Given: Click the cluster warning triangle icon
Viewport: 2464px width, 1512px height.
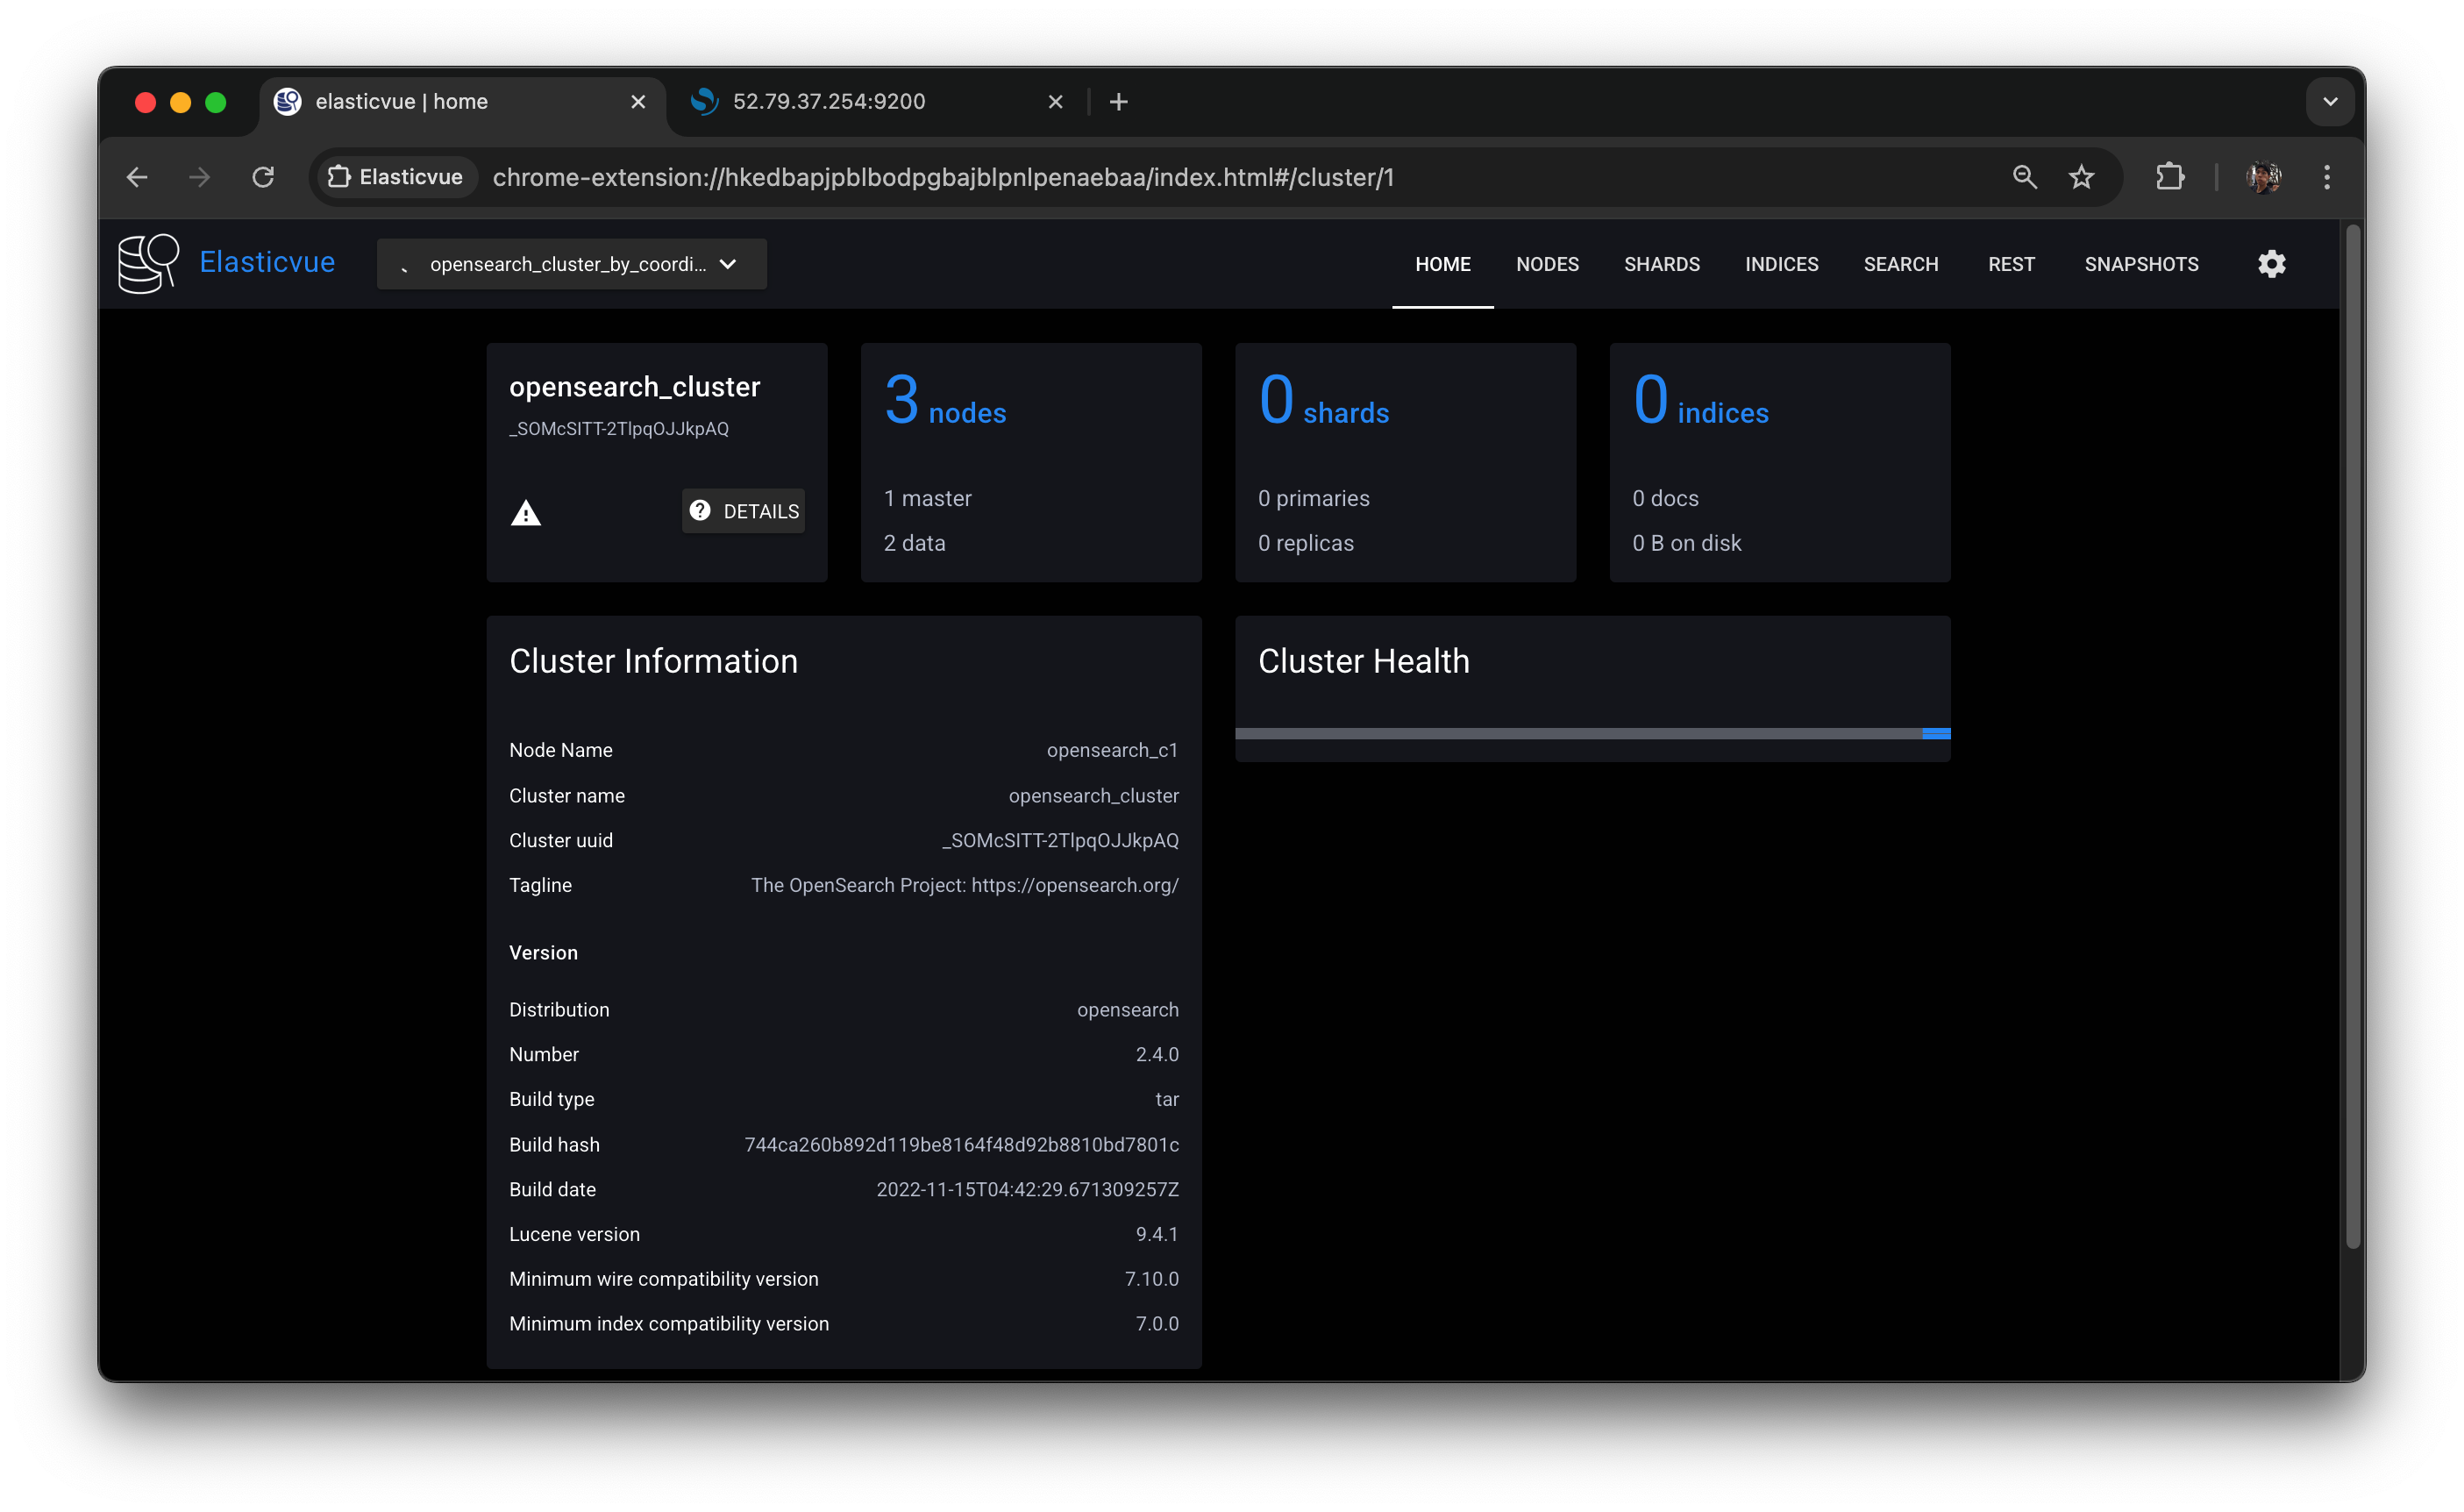Looking at the screenshot, I should (x=526, y=514).
